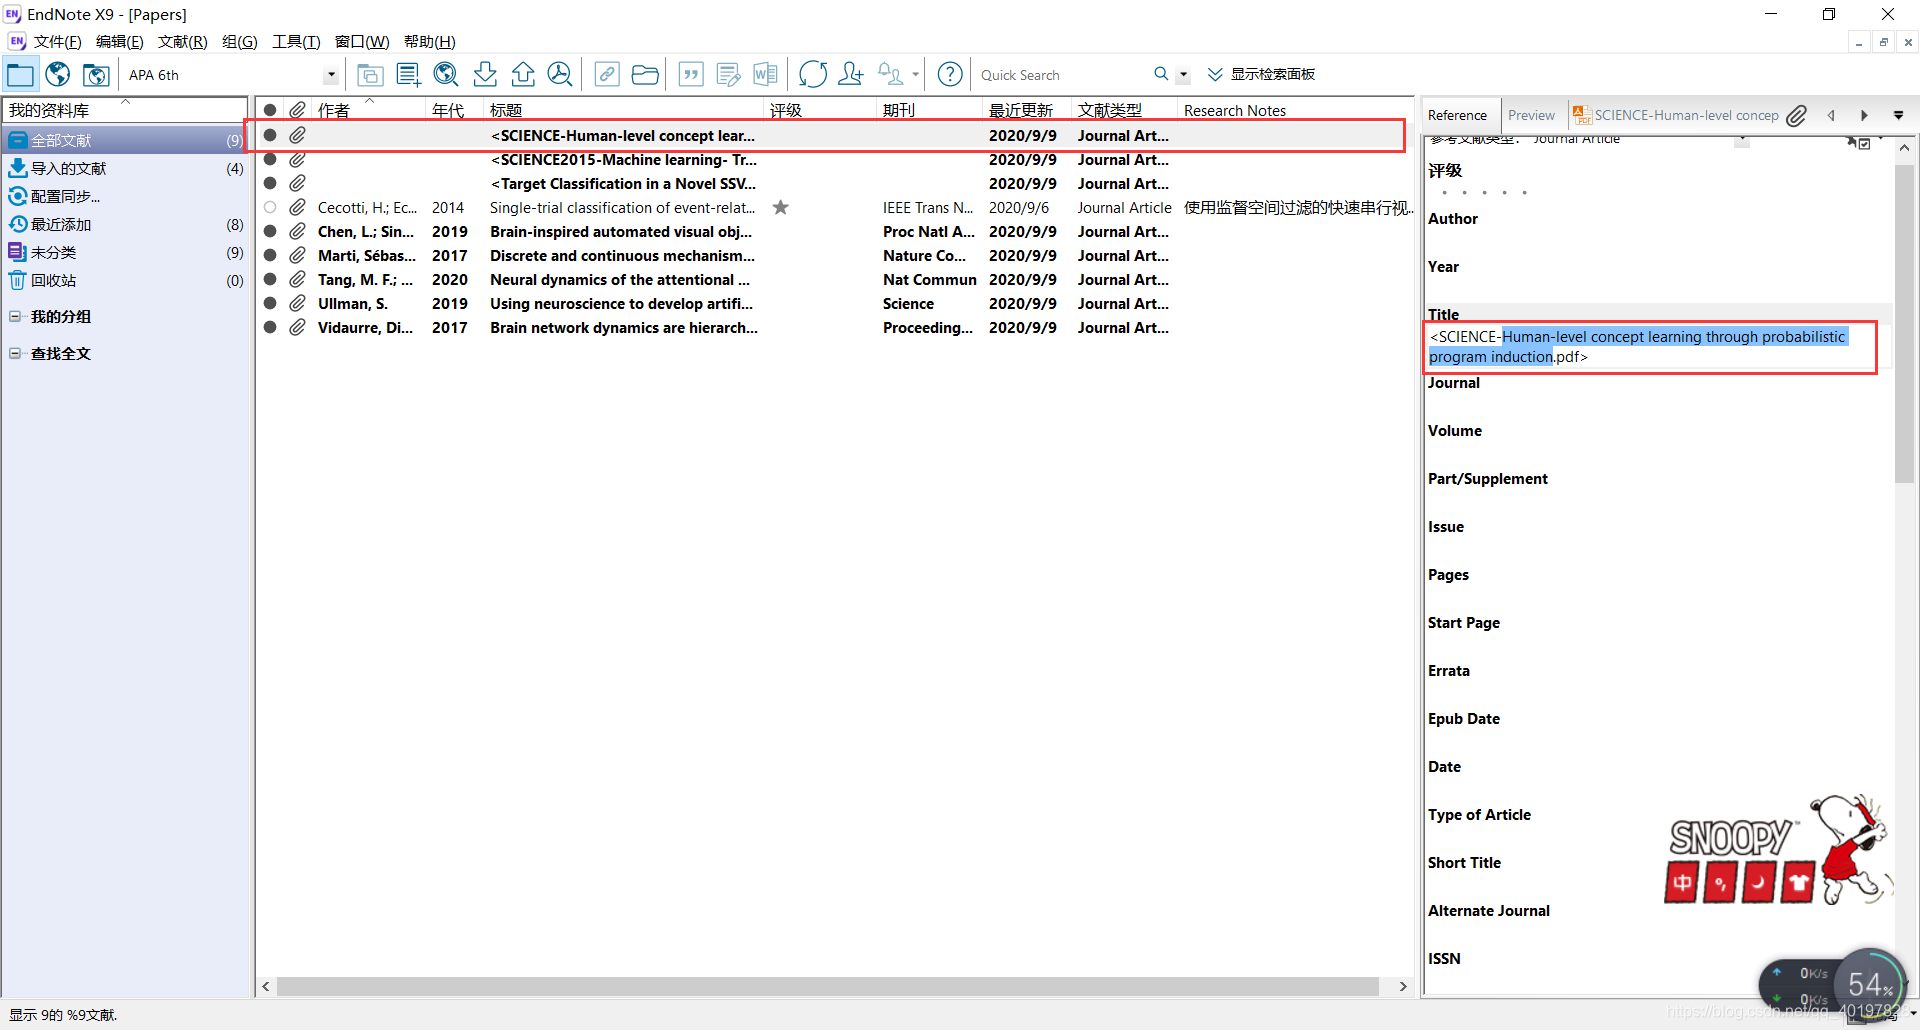Open the Activity Feed dropdown arrow
The width and height of the screenshot is (1920, 1030).
pos(915,74)
